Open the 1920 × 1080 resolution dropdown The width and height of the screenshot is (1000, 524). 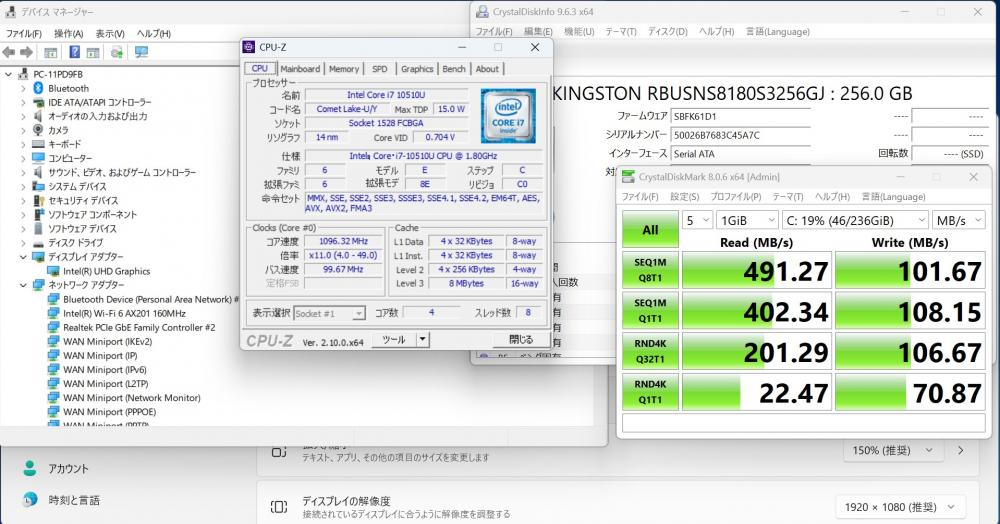900,507
